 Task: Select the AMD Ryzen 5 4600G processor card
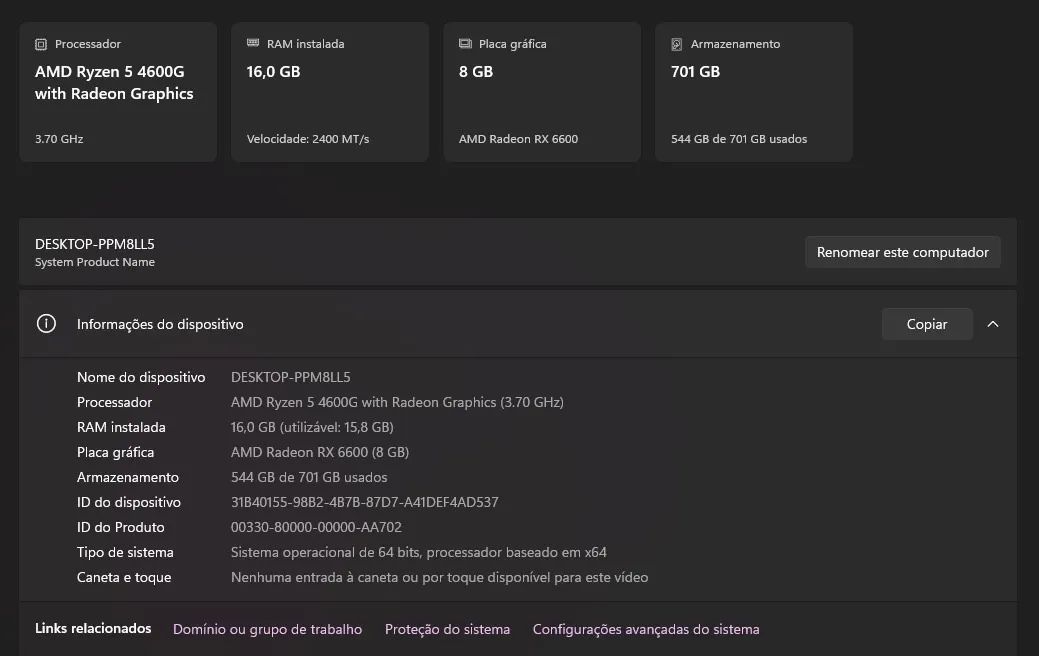pos(118,92)
